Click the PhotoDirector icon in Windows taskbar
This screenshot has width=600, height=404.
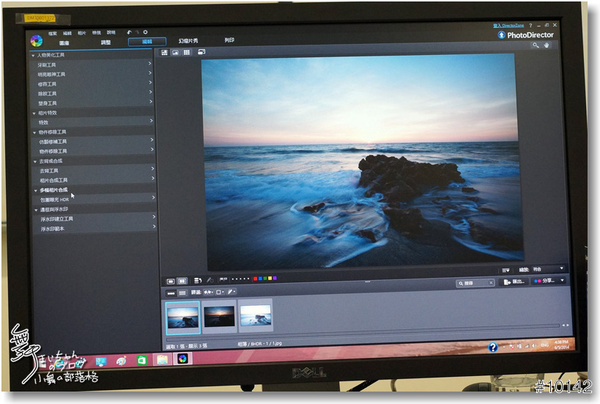coord(182,358)
